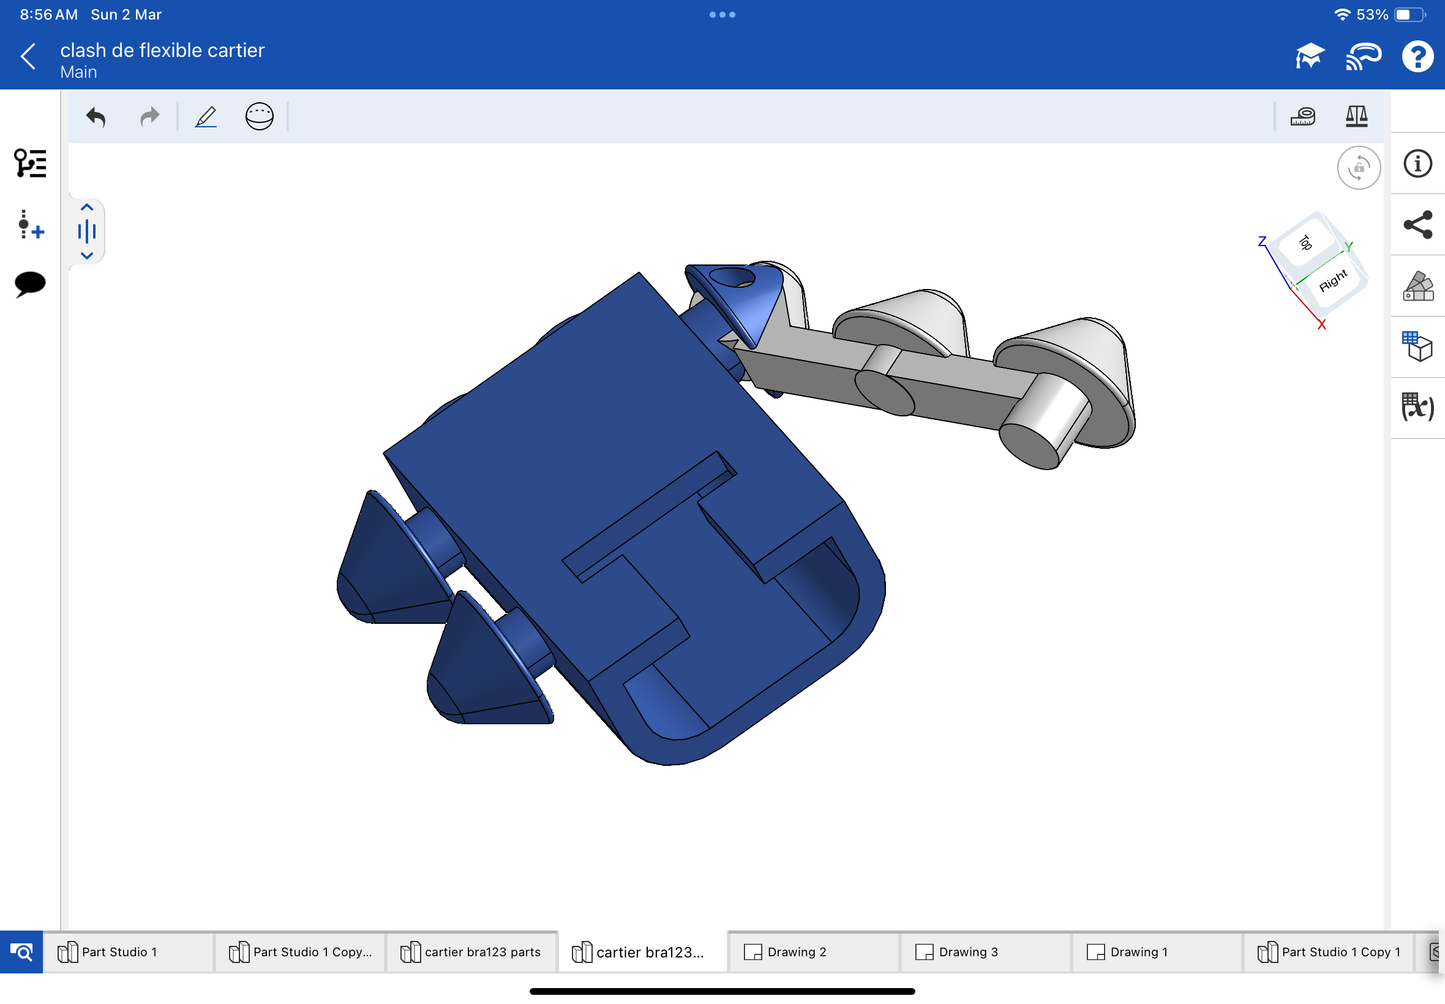Open the Measure tool
Screen dimensions: 1445x1004
[x=1303, y=117]
